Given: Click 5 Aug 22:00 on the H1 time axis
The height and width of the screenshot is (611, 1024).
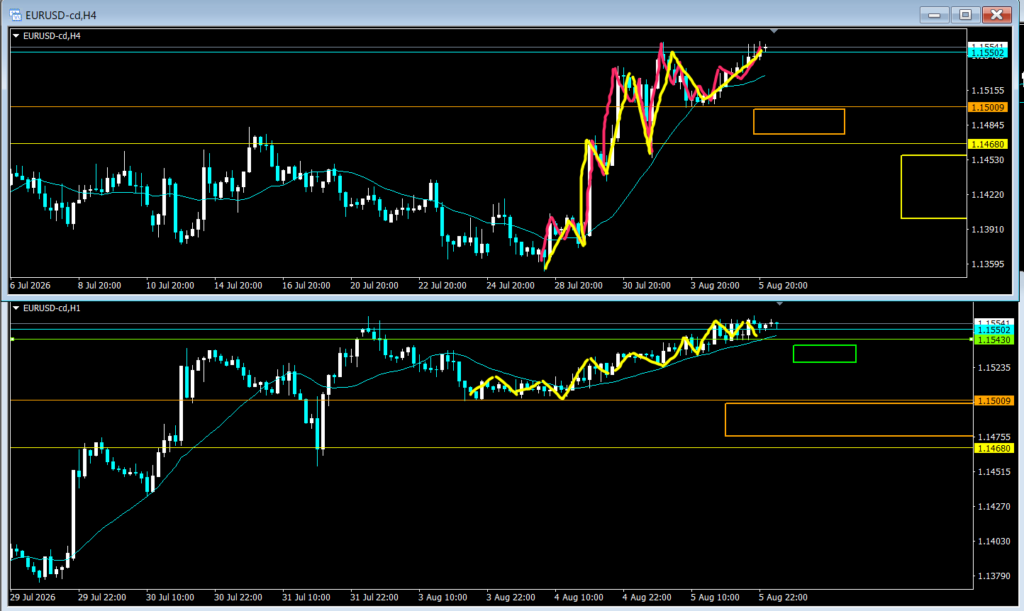Looking at the screenshot, I should (x=783, y=597).
